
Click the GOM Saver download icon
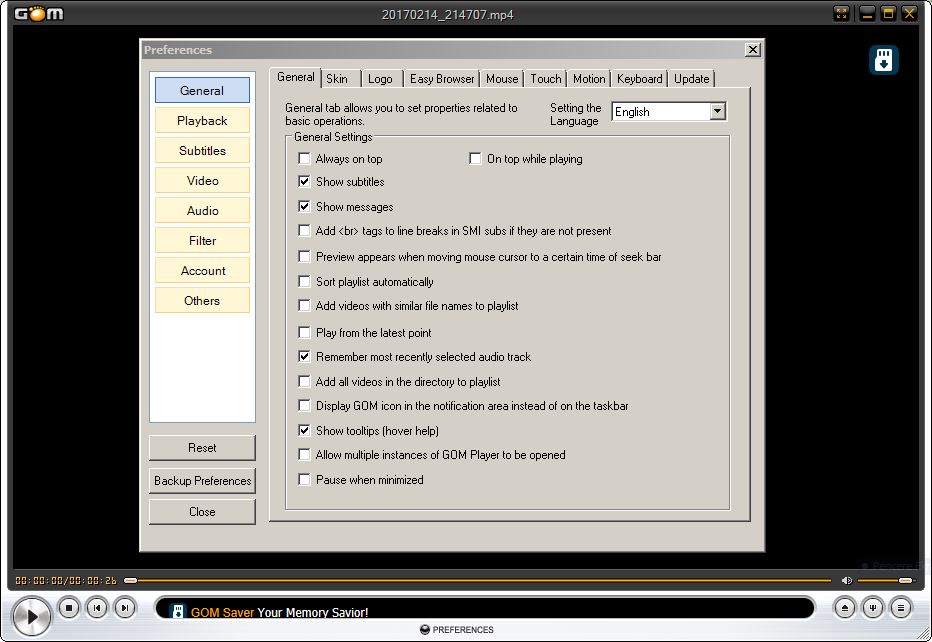(x=883, y=60)
